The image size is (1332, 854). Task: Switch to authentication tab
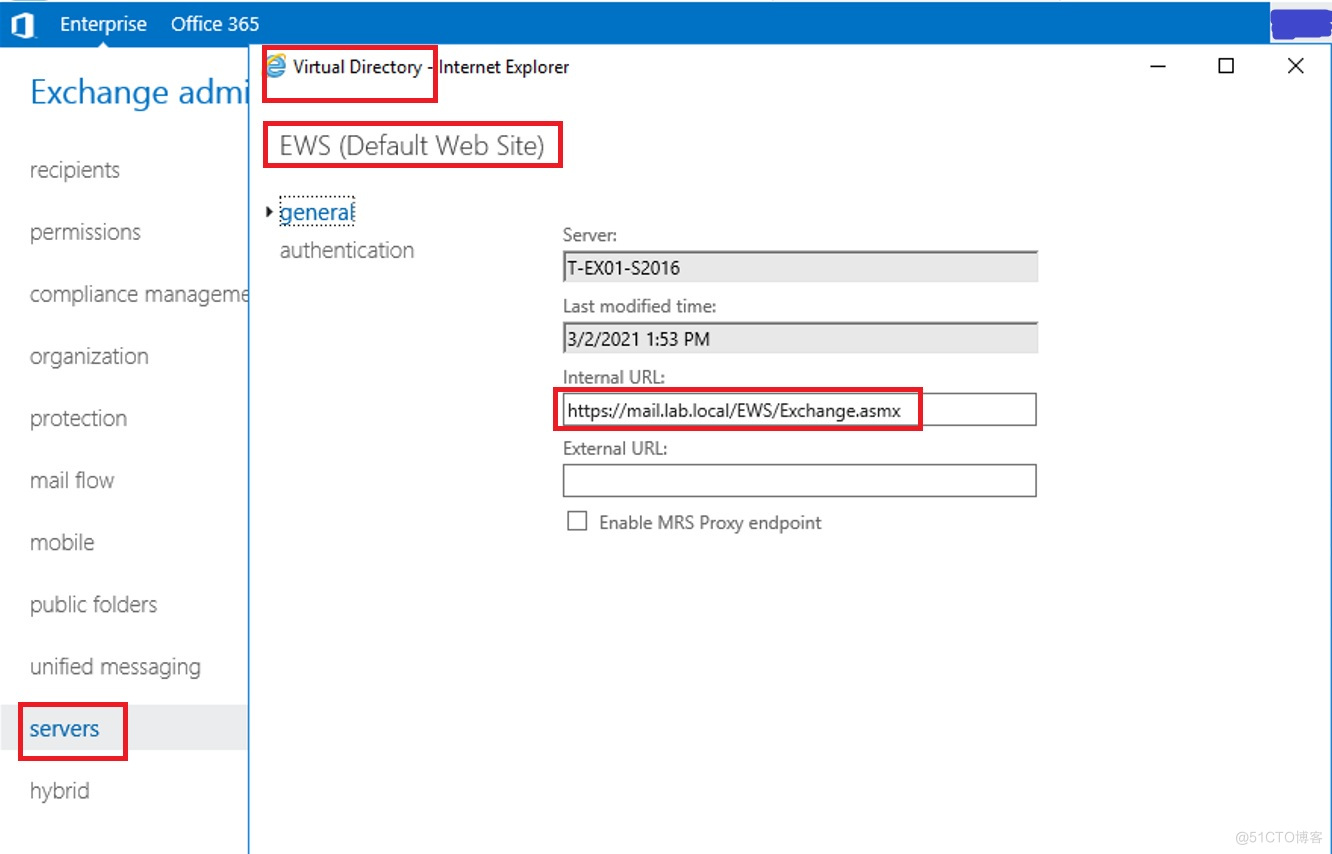pos(347,250)
